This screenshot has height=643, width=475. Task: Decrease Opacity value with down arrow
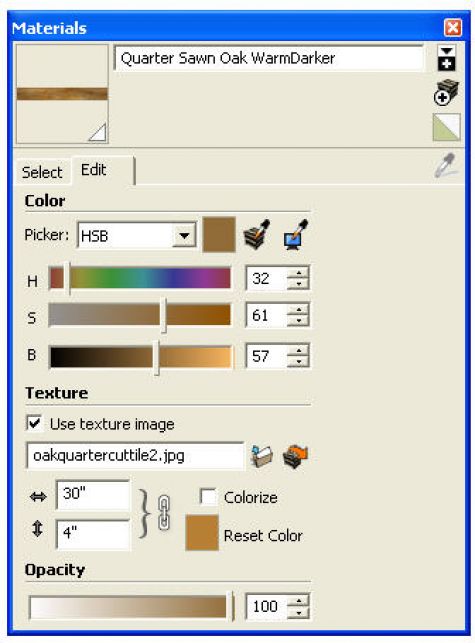(298, 612)
